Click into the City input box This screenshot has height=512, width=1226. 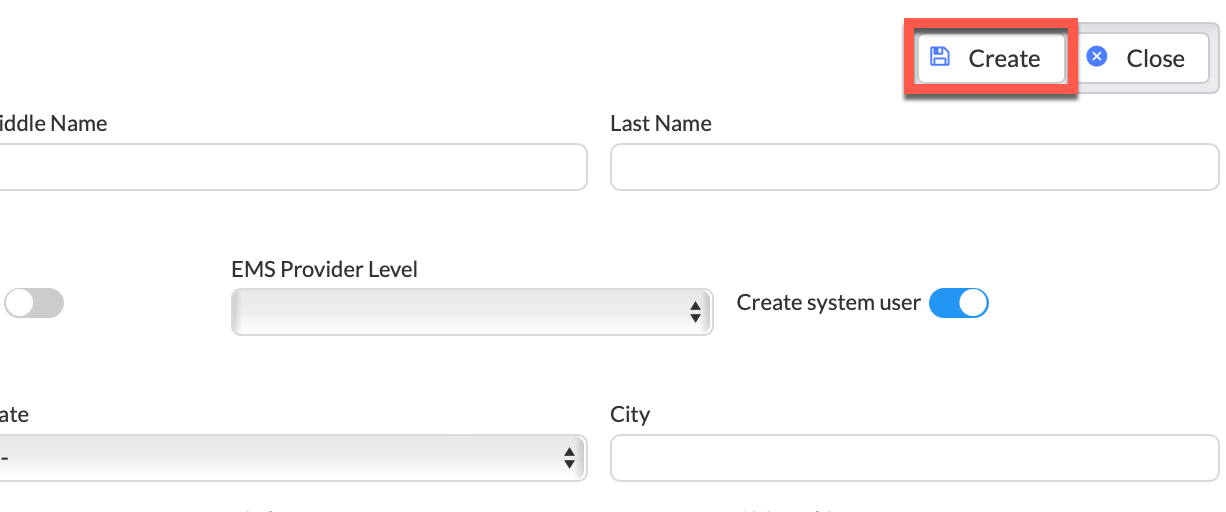click(x=914, y=458)
